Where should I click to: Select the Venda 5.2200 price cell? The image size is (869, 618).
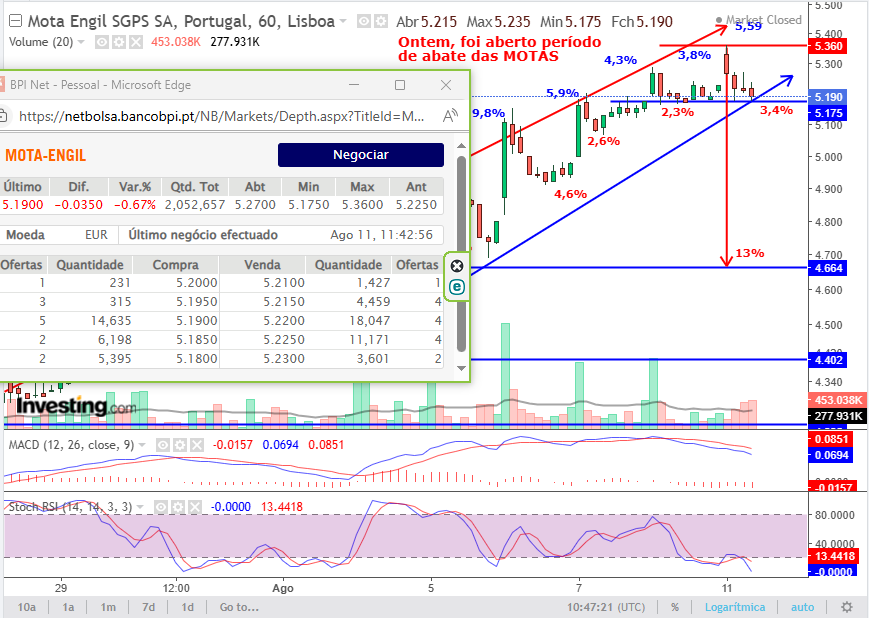284,321
